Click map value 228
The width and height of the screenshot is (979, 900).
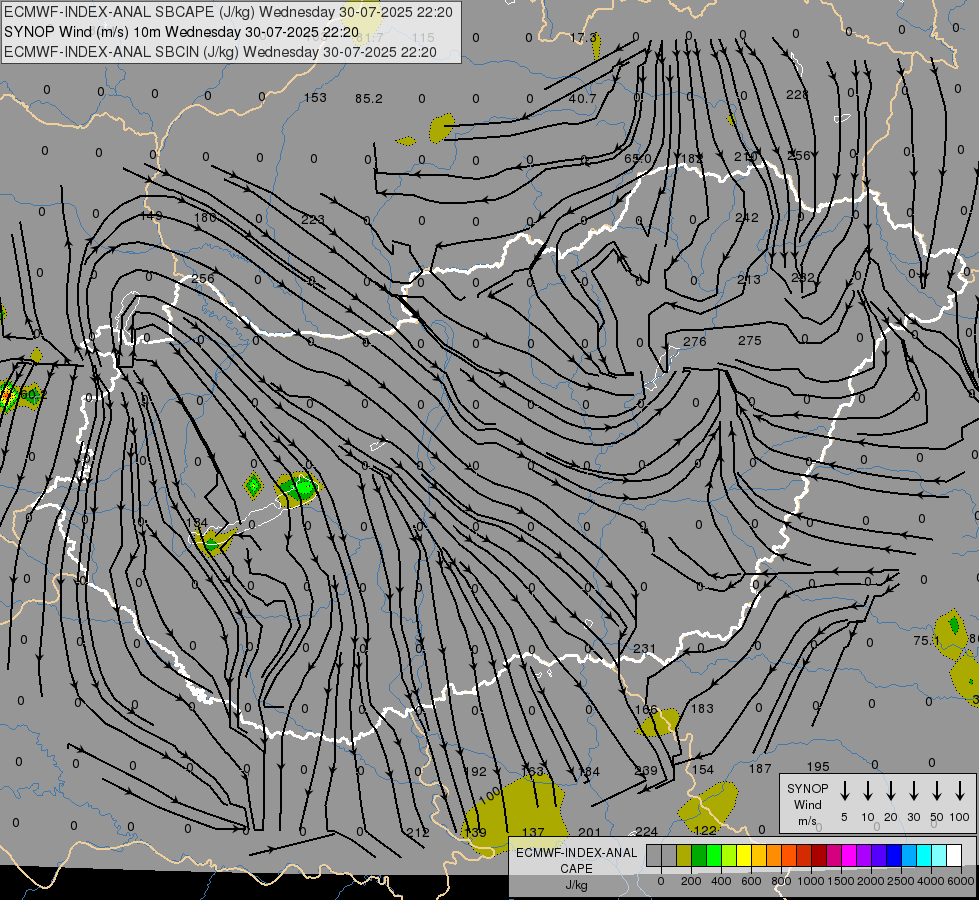tap(797, 94)
